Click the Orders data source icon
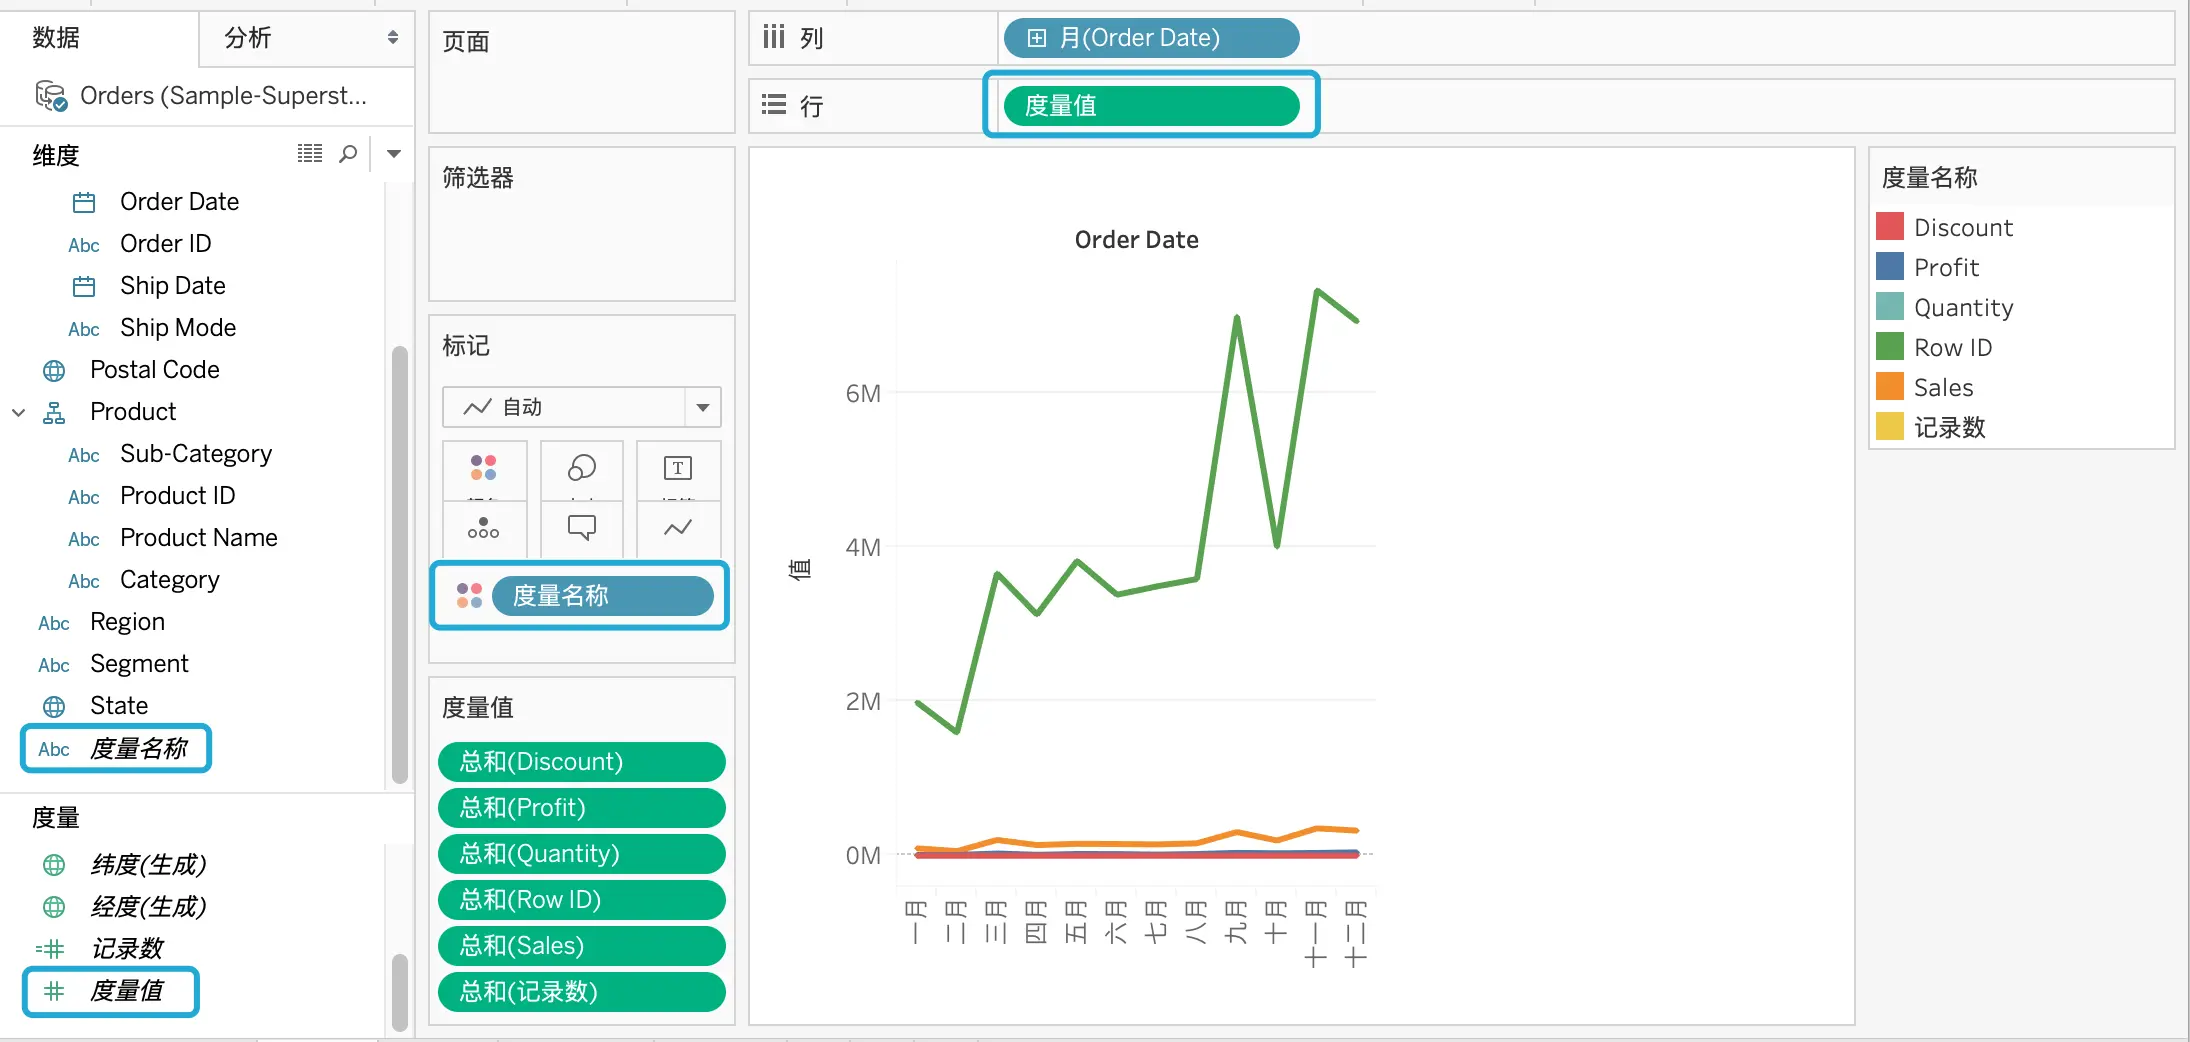Viewport: 2190px width, 1042px height. [51, 96]
